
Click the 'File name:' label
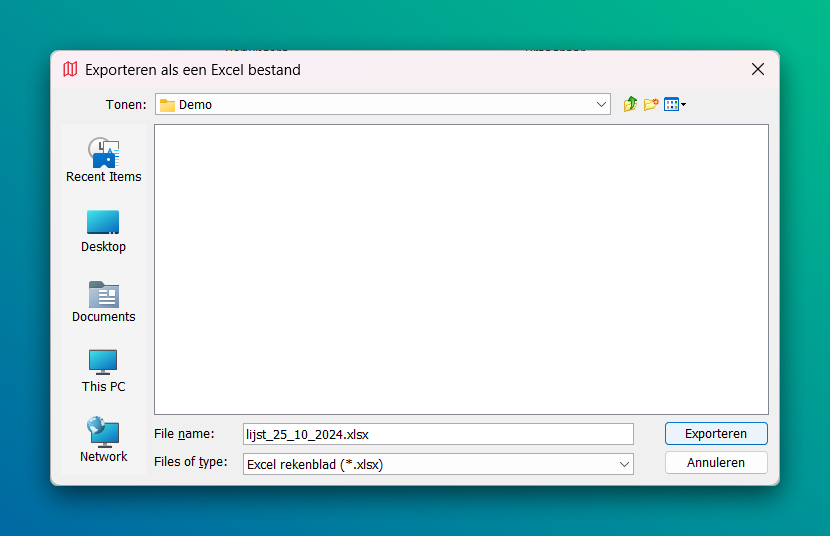184,433
